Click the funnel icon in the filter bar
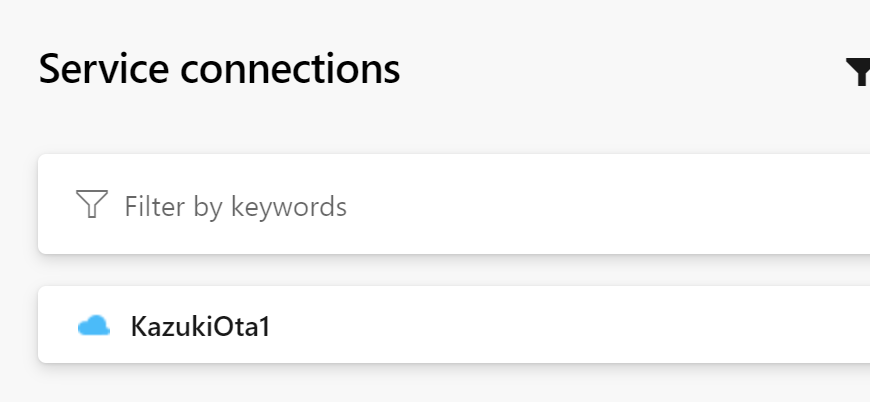 point(91,205)
